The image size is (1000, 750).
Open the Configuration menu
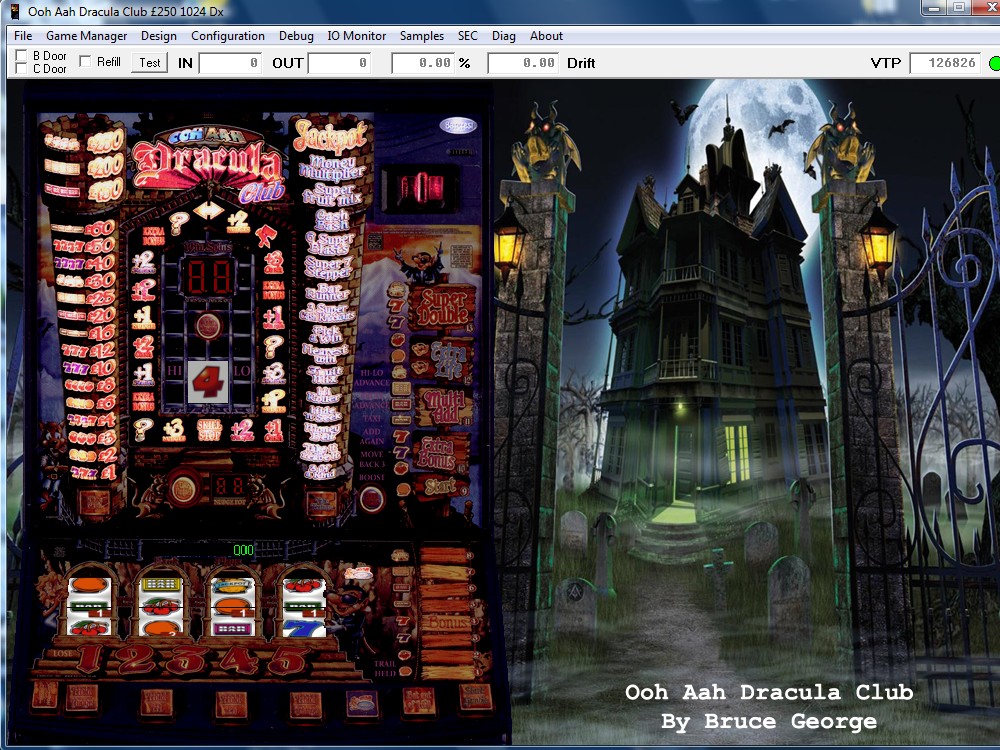coord(228,36)
